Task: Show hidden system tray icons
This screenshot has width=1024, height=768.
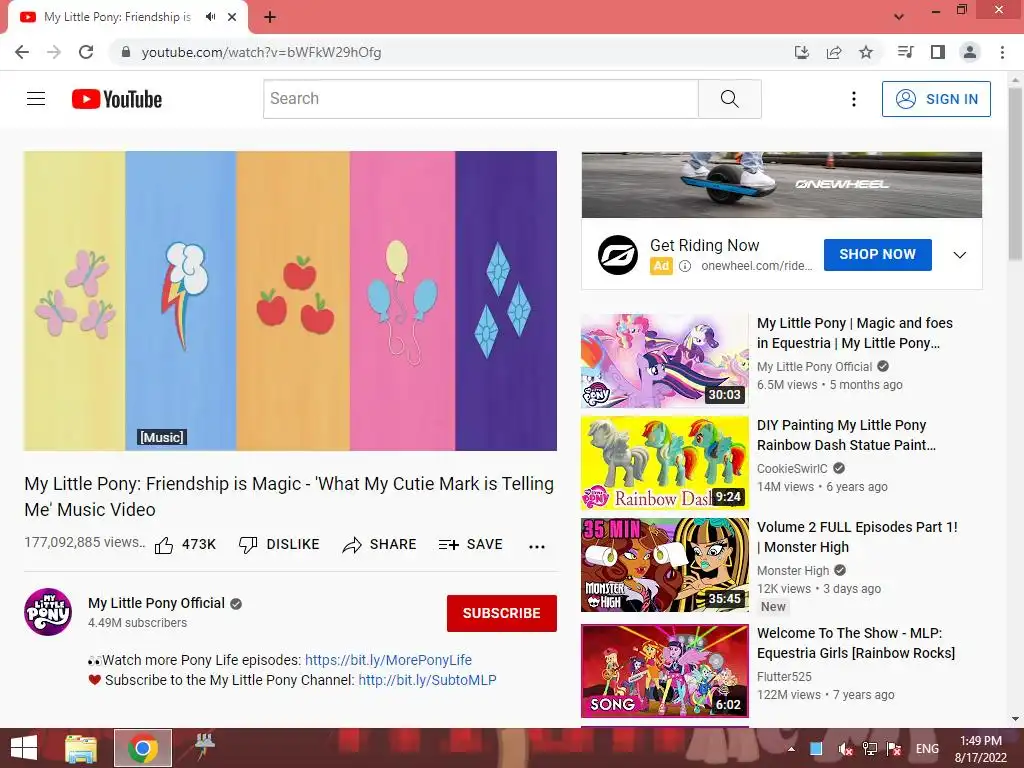Action: [792, 748]
